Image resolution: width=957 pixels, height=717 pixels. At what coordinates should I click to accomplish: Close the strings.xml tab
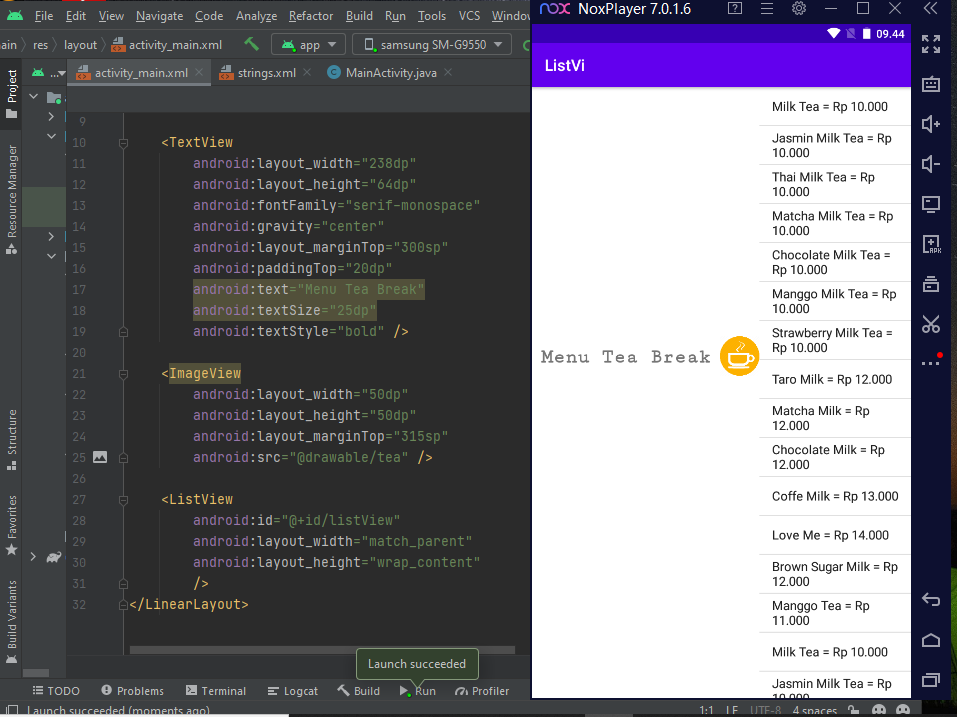307,72
